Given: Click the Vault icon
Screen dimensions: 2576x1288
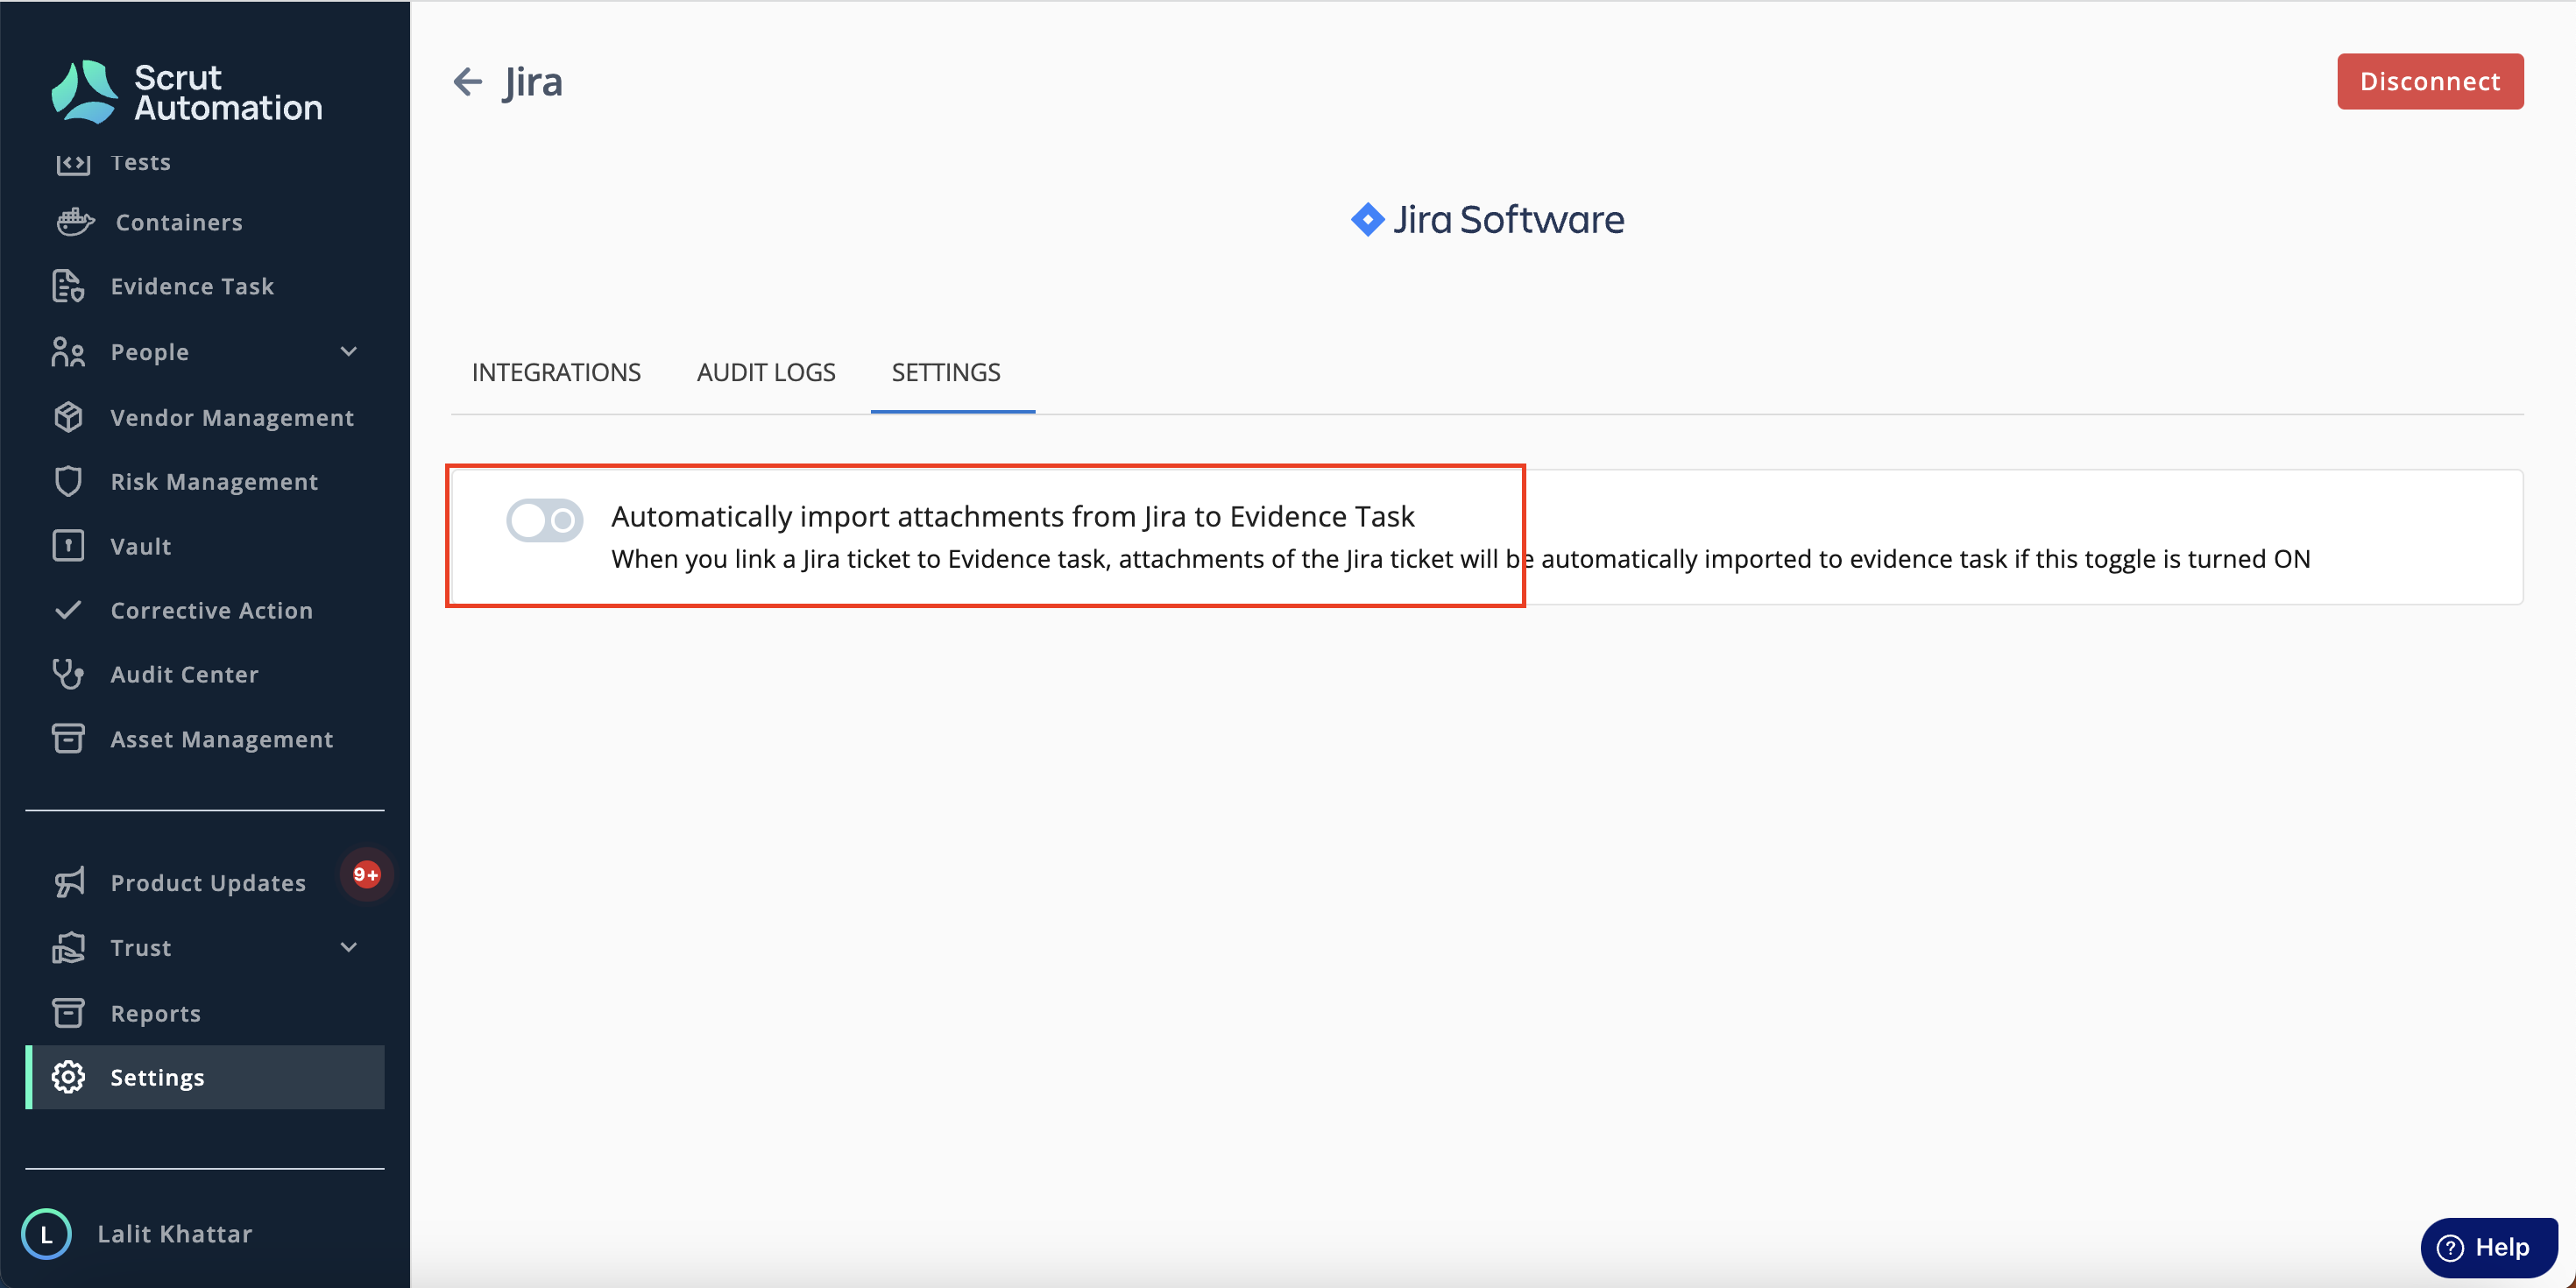Looking at the screenshot, I should tap(68, 546).
